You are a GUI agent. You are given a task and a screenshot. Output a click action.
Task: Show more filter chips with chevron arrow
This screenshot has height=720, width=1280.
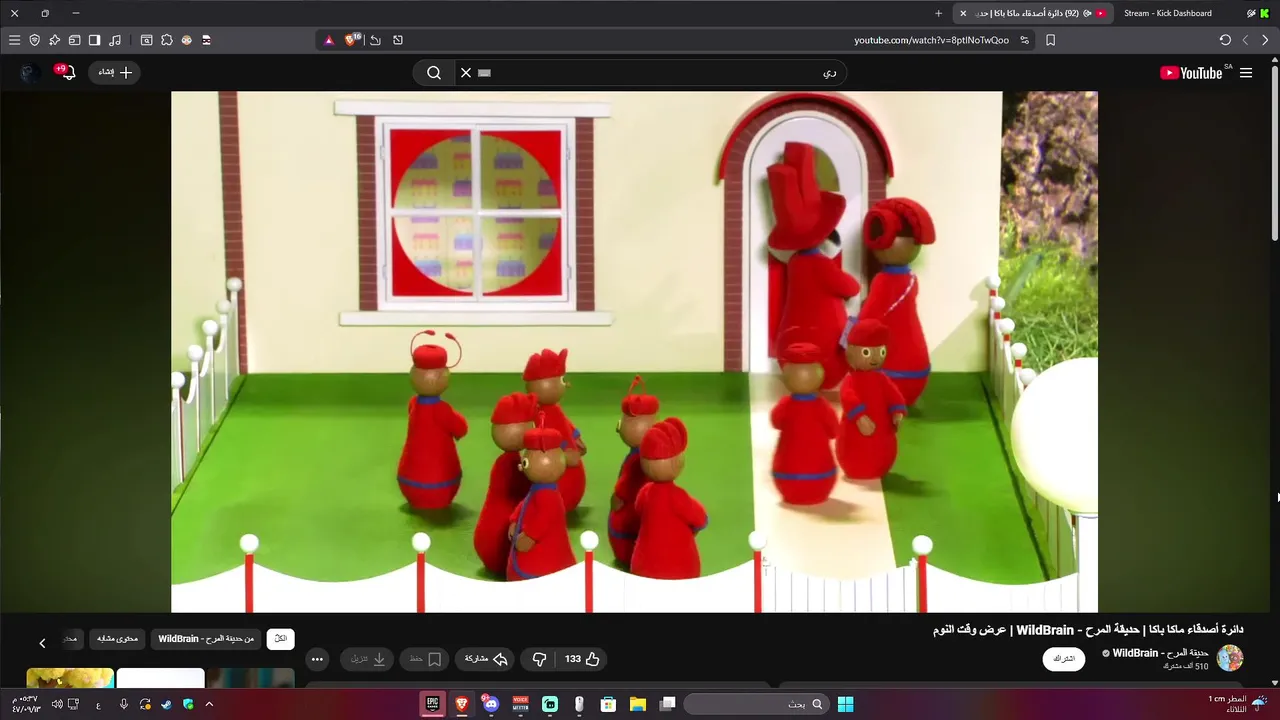point(42,643)
